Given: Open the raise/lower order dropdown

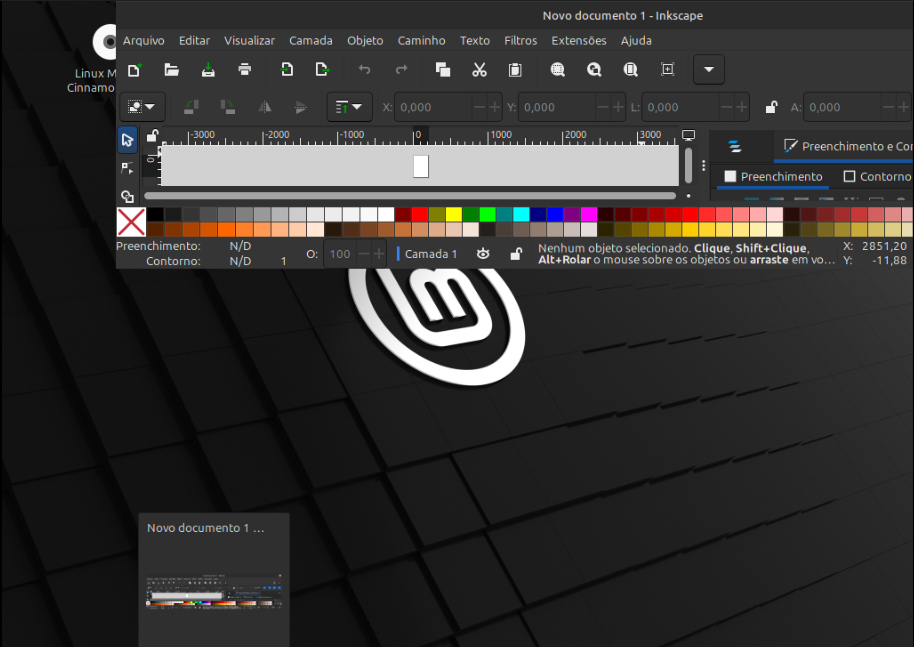Looking at the screenshot, I should click(x=349, y=107).
